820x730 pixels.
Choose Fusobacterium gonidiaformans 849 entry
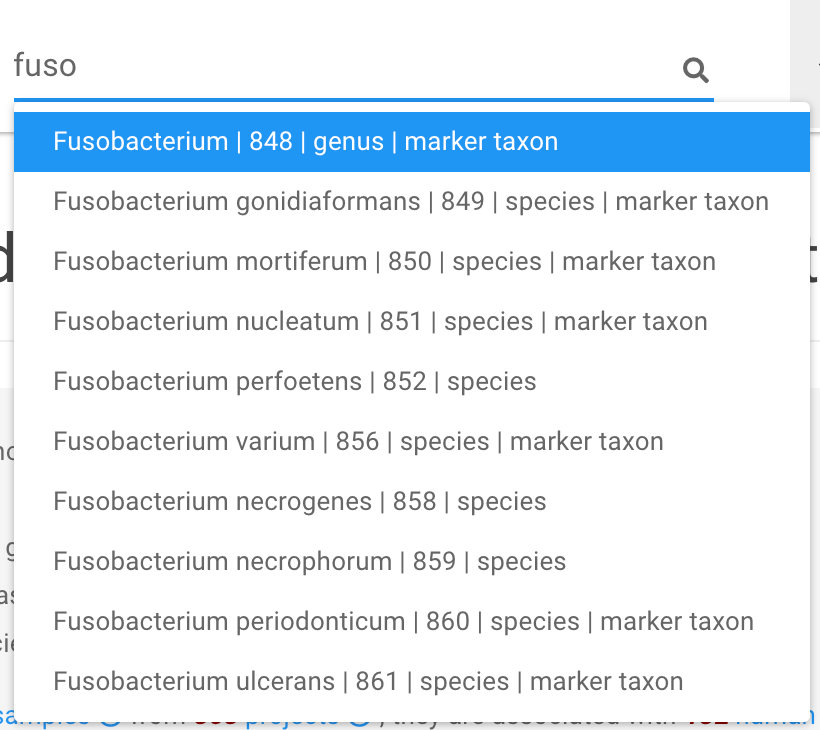coord(412,202)
